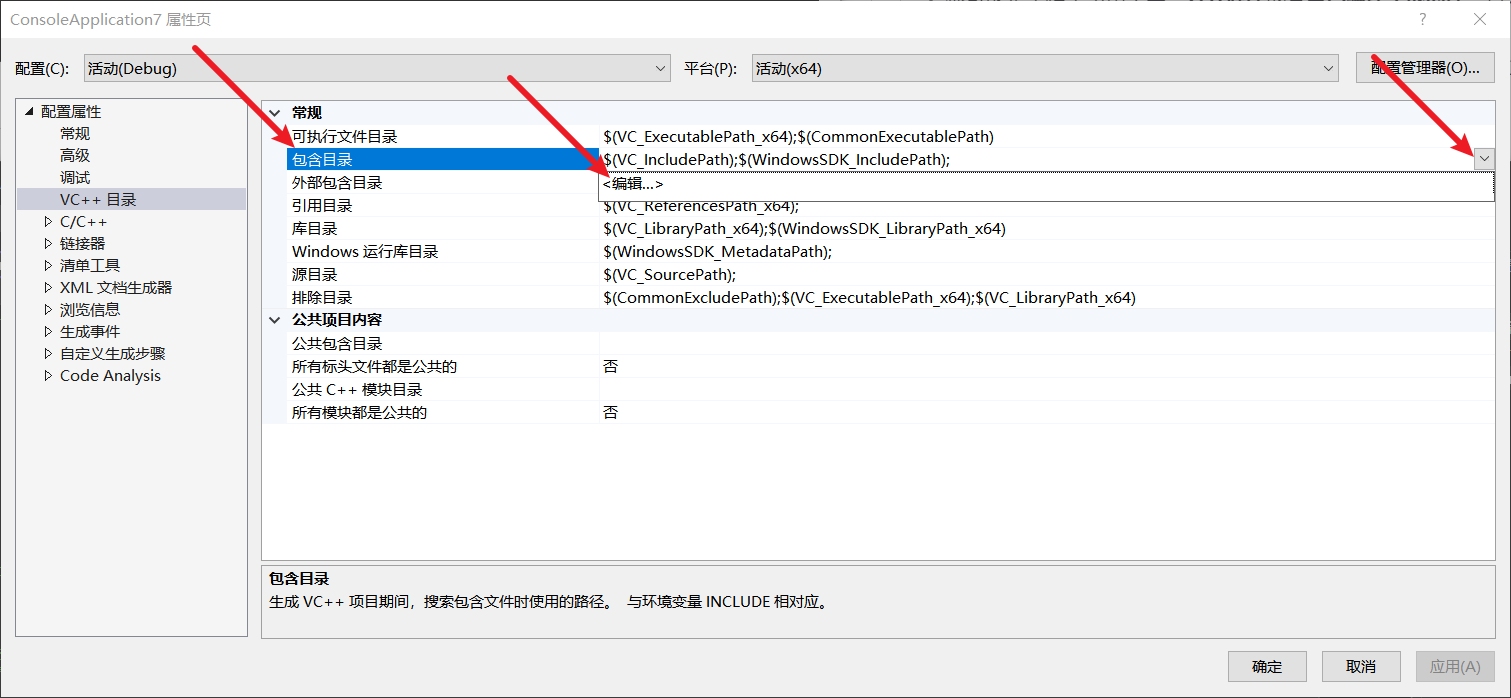This screenshot has width=1511, height=698.
Task: Click the $(VC_SourcePath) value cell
Action: tap(1047, 274)
